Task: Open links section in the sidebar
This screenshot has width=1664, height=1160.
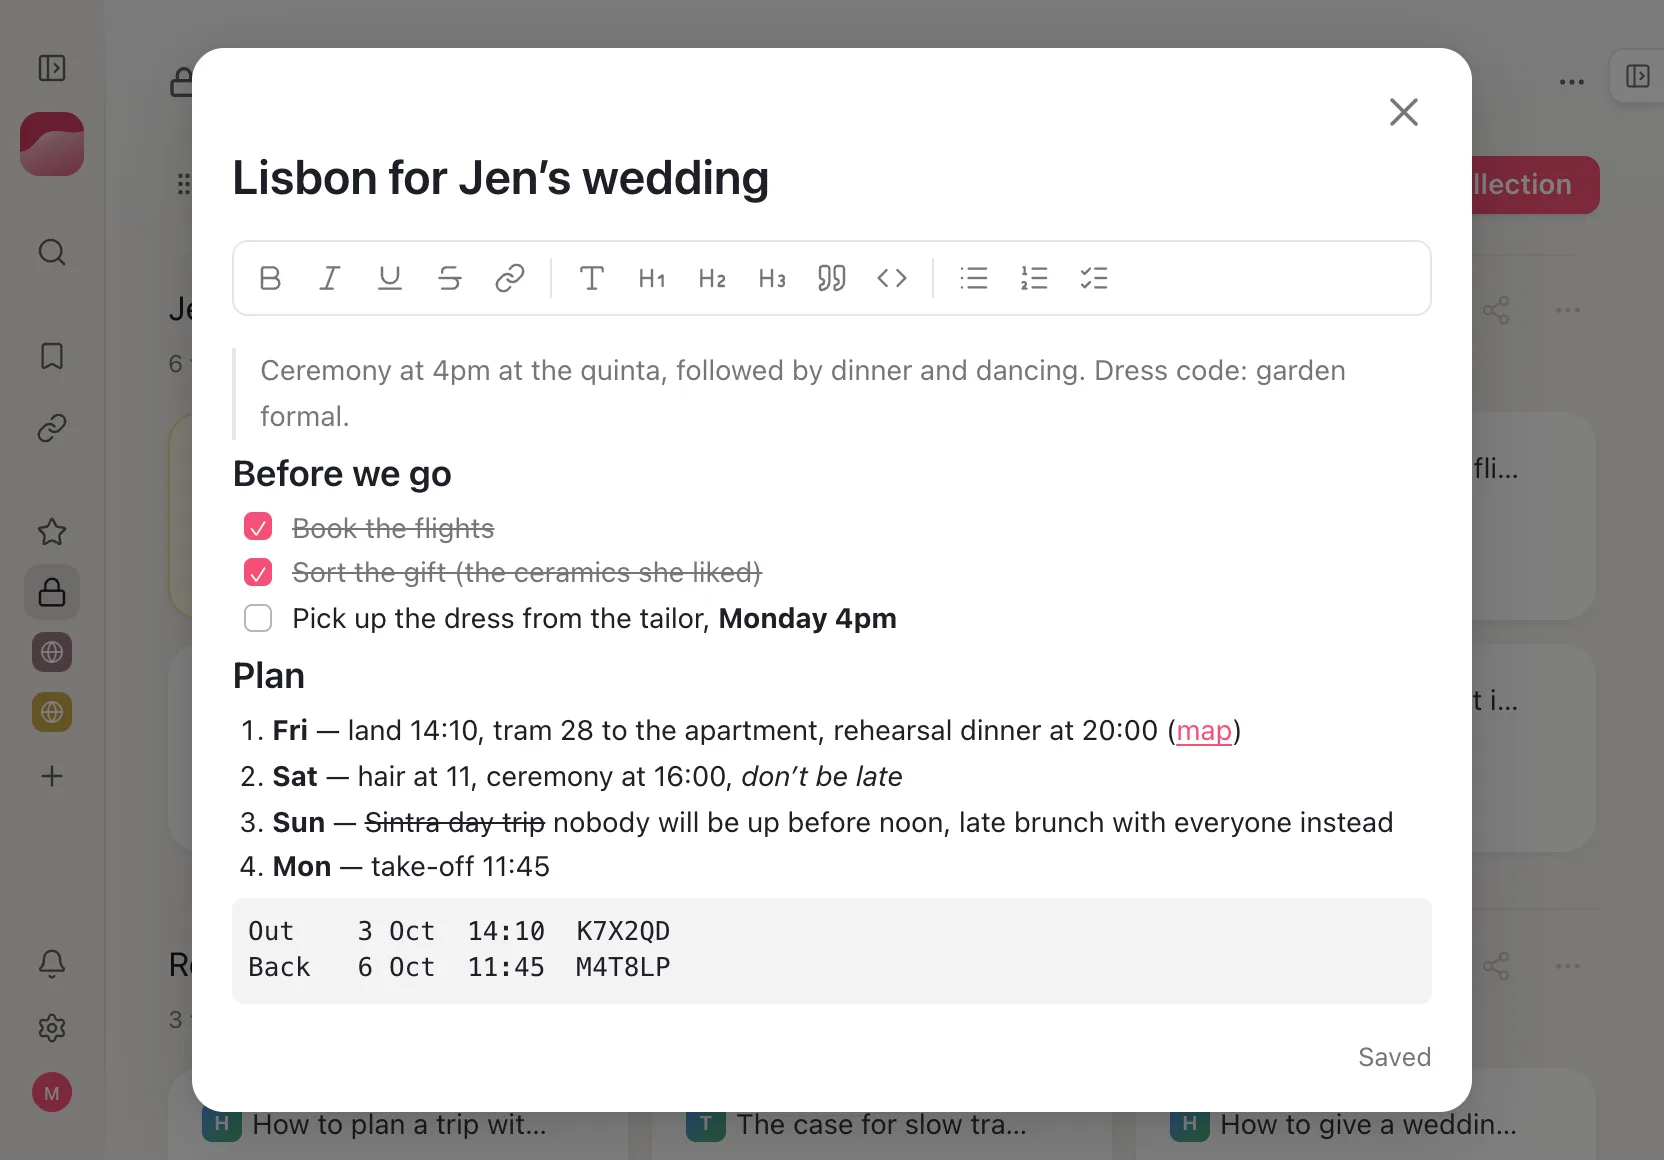Action: (x=52, y=428)
